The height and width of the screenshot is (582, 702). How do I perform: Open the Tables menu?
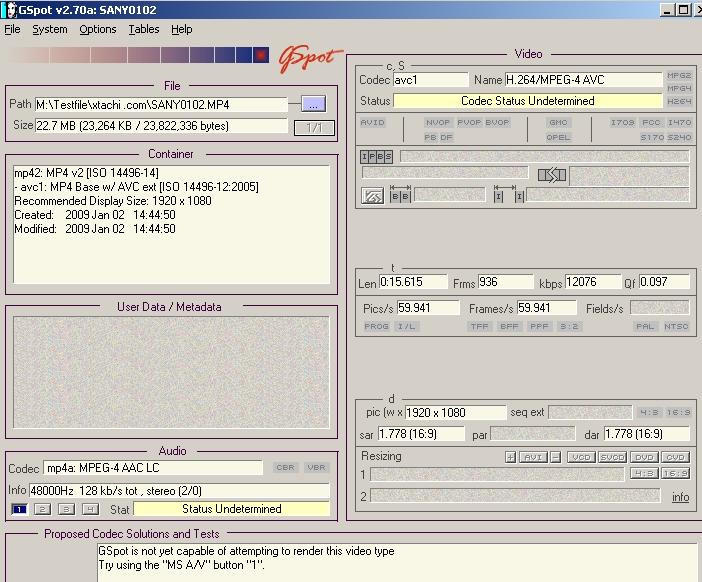point(144,30)
